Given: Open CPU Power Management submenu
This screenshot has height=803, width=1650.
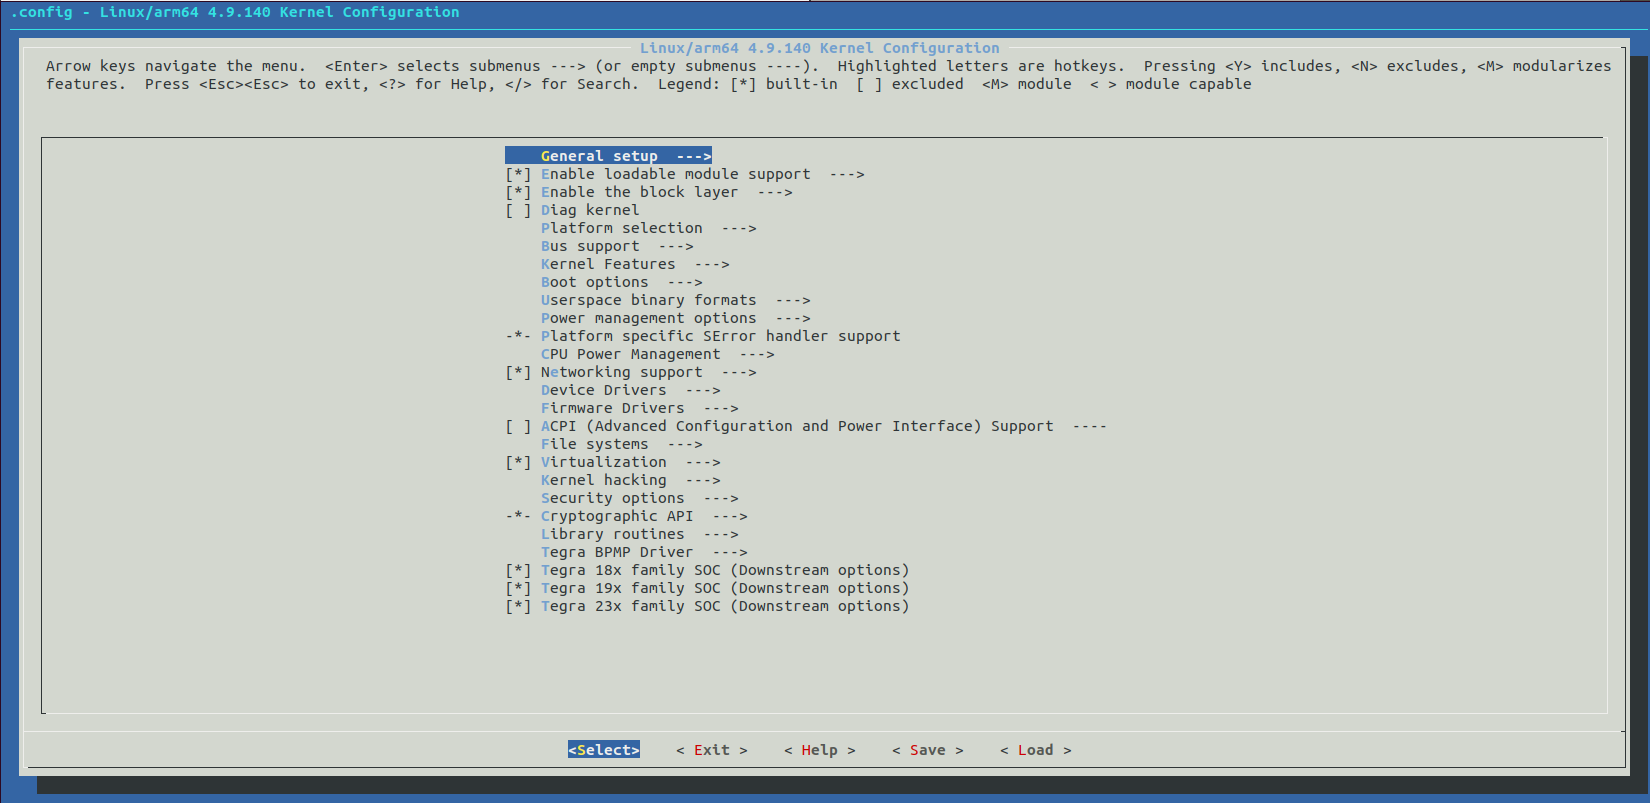Looking at the screenshot, I should pos(657,354).
